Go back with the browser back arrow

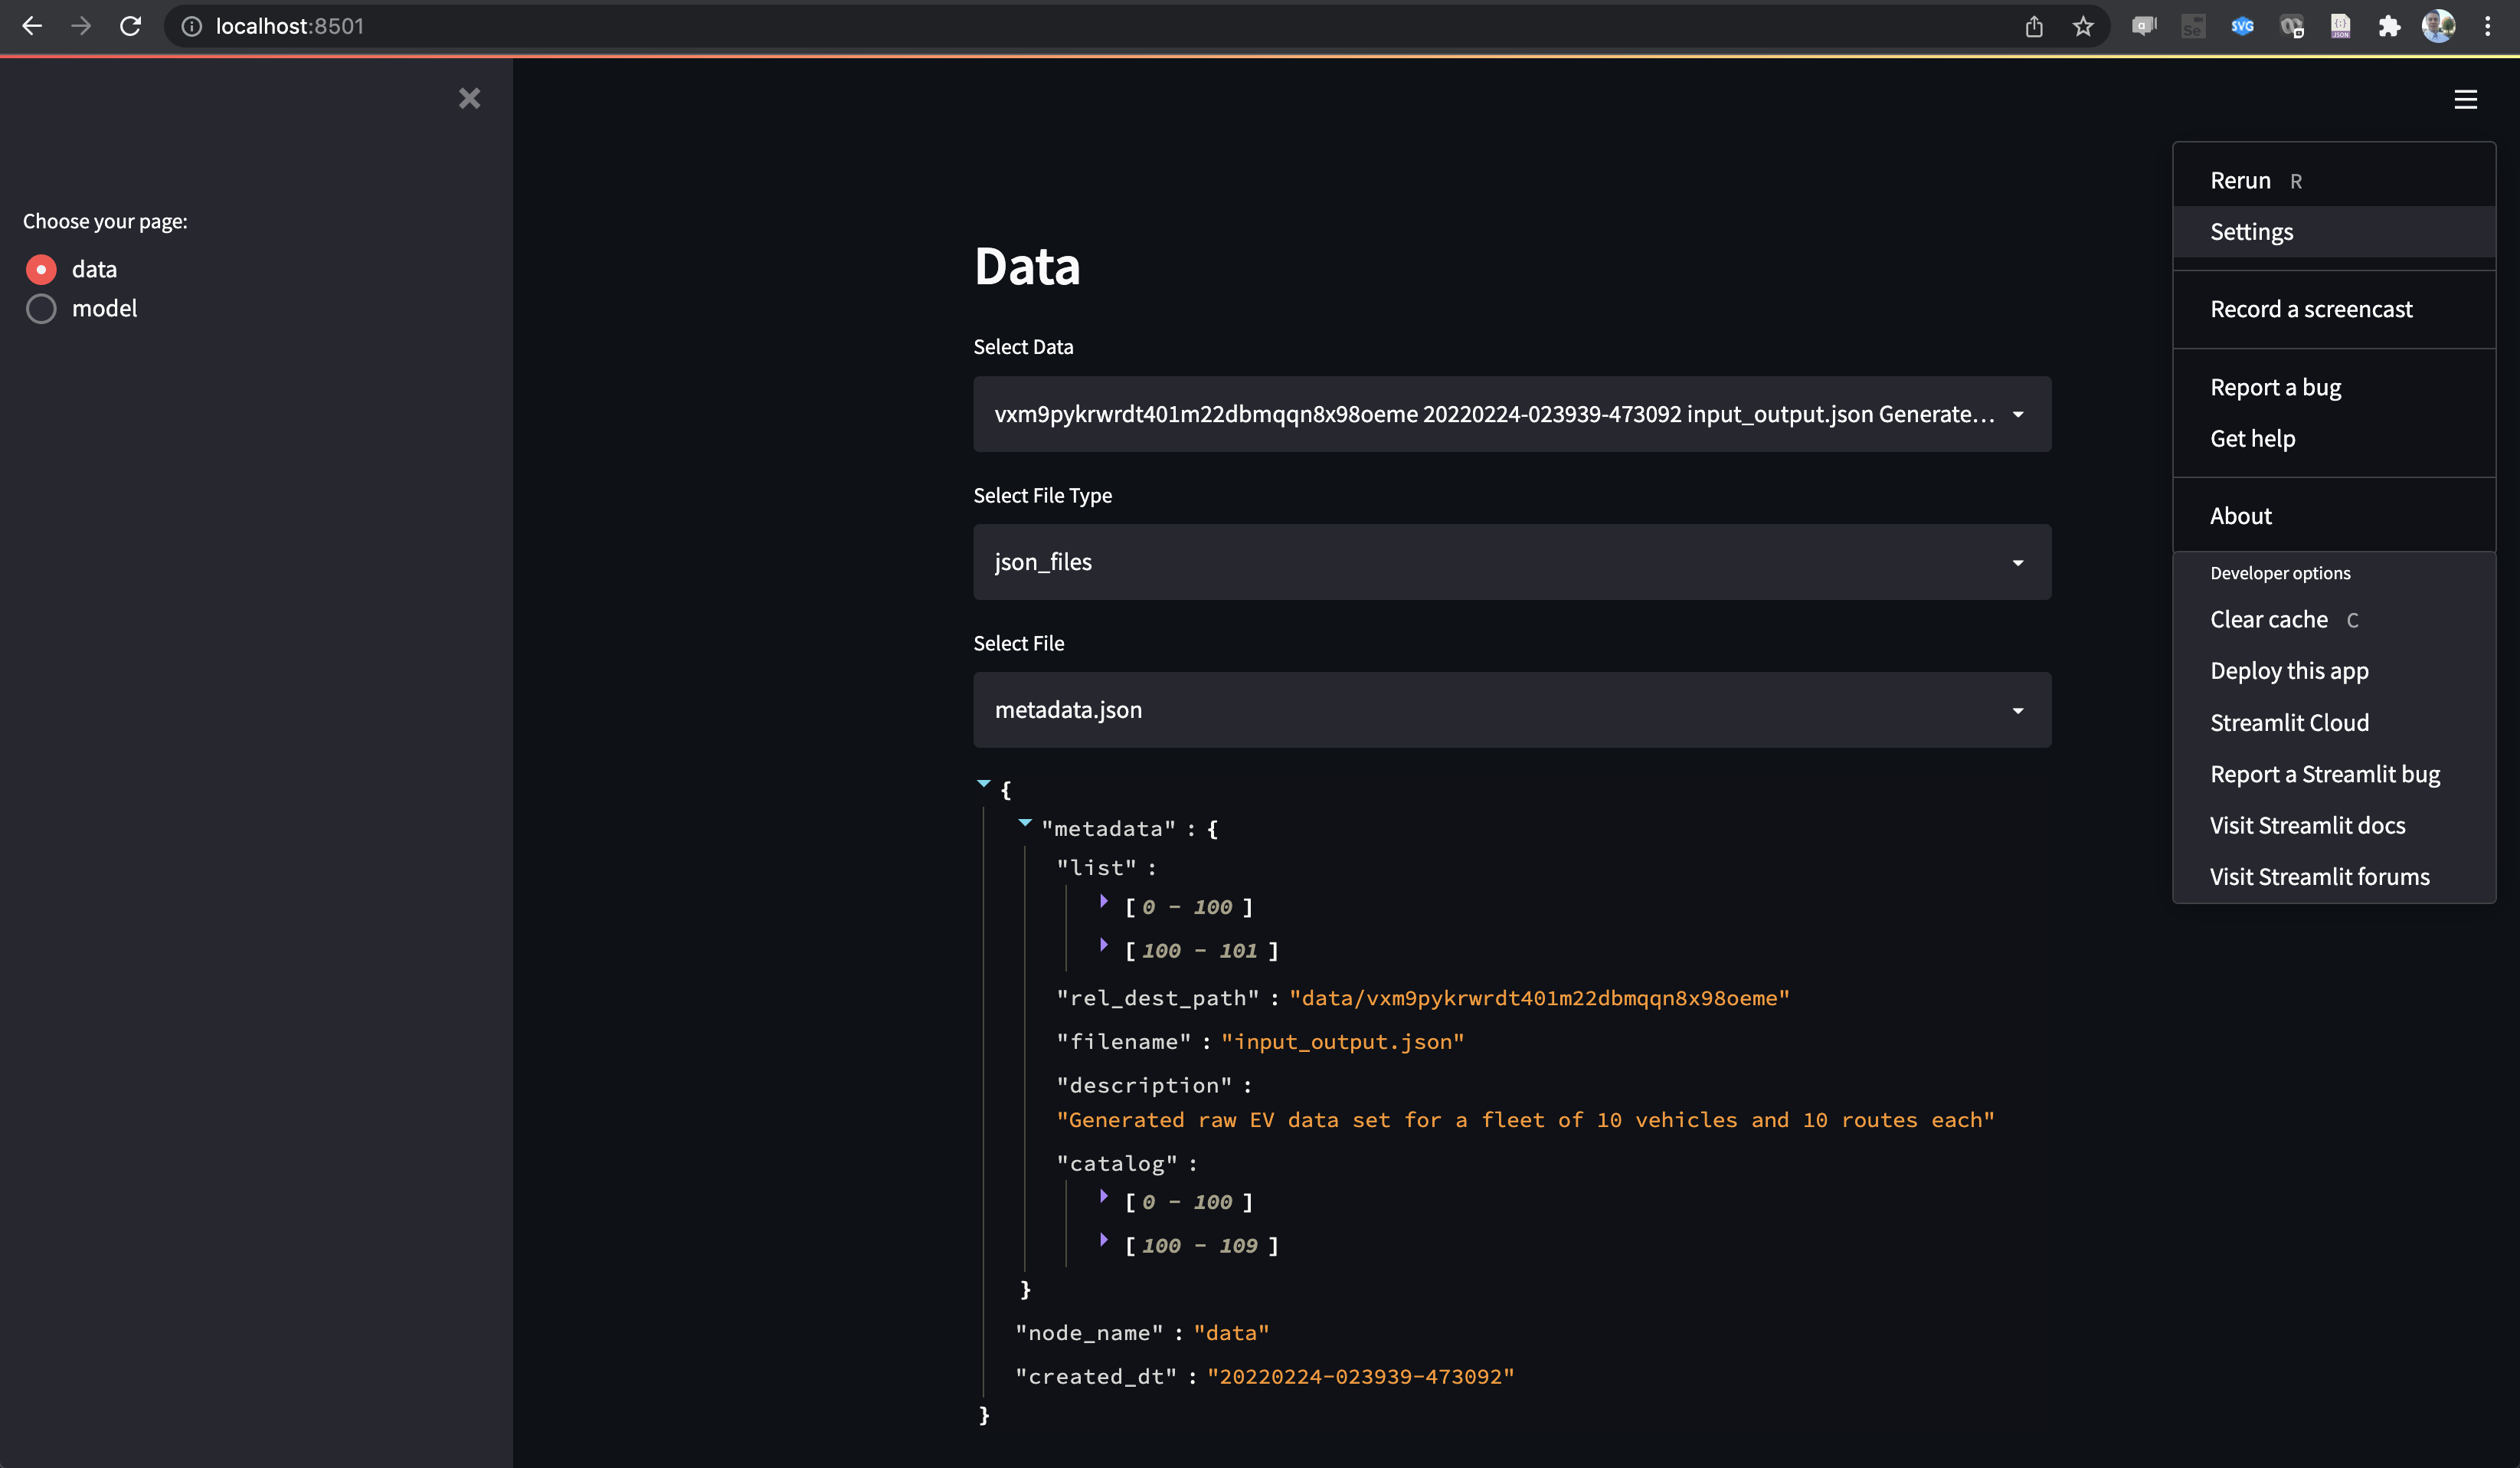(x=32, y=26)
